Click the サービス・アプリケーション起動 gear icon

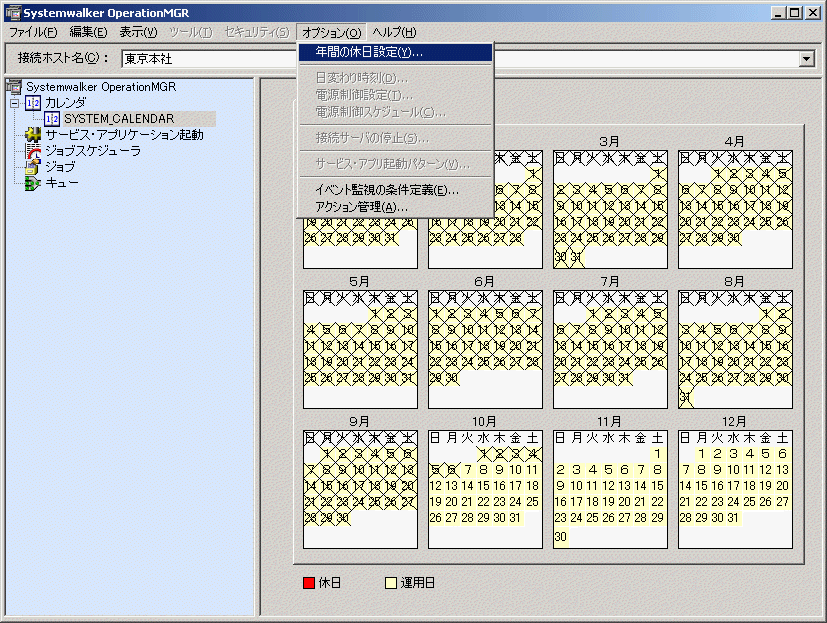coord(33,135)
